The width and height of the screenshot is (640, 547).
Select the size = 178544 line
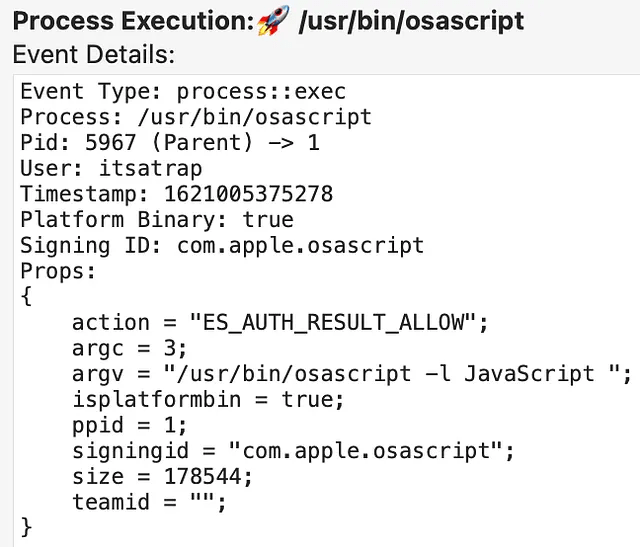click(163, 476)
